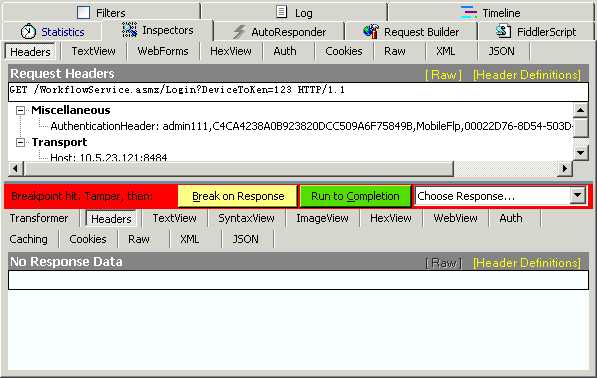Select the response Headers tab
Image resolution: width=597 pixels, height=378 pixels.
click(111, 219)
